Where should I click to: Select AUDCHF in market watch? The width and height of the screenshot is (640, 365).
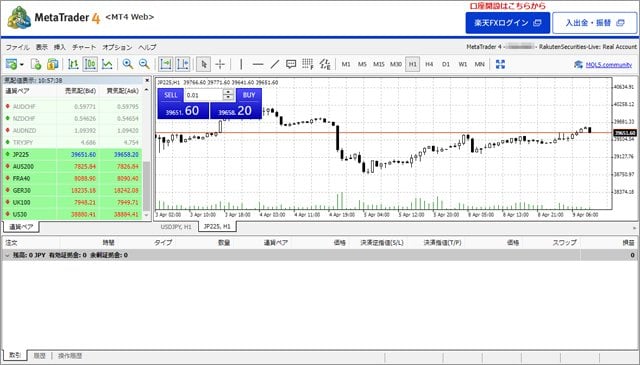pyautogui.click(x=72, y=107)
